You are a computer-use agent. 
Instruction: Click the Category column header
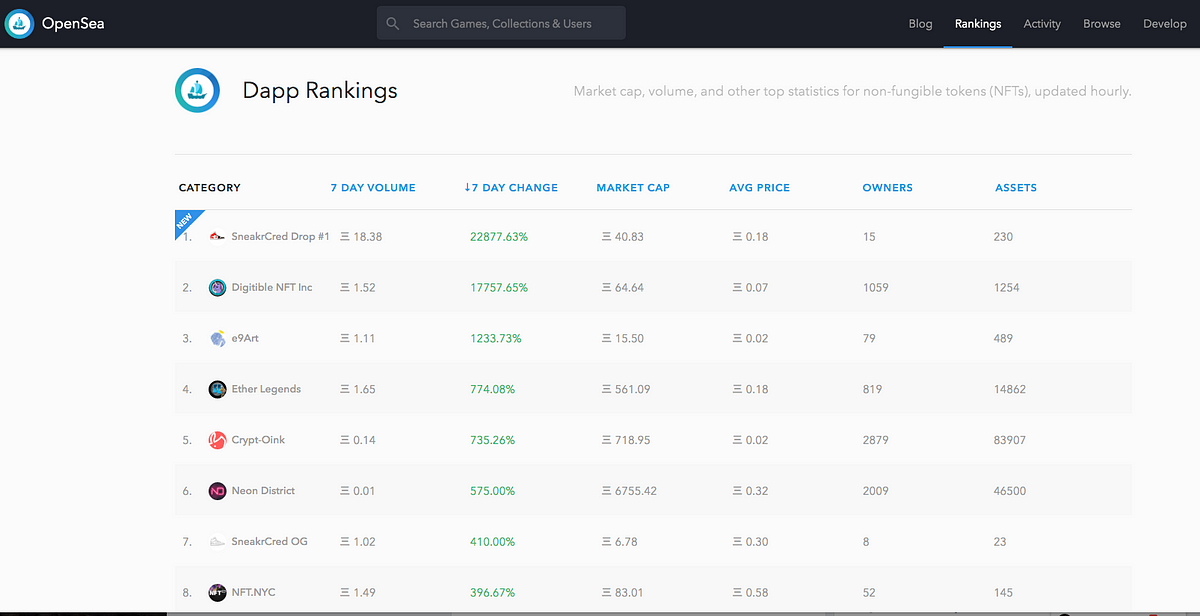click(x=210, y=188)
